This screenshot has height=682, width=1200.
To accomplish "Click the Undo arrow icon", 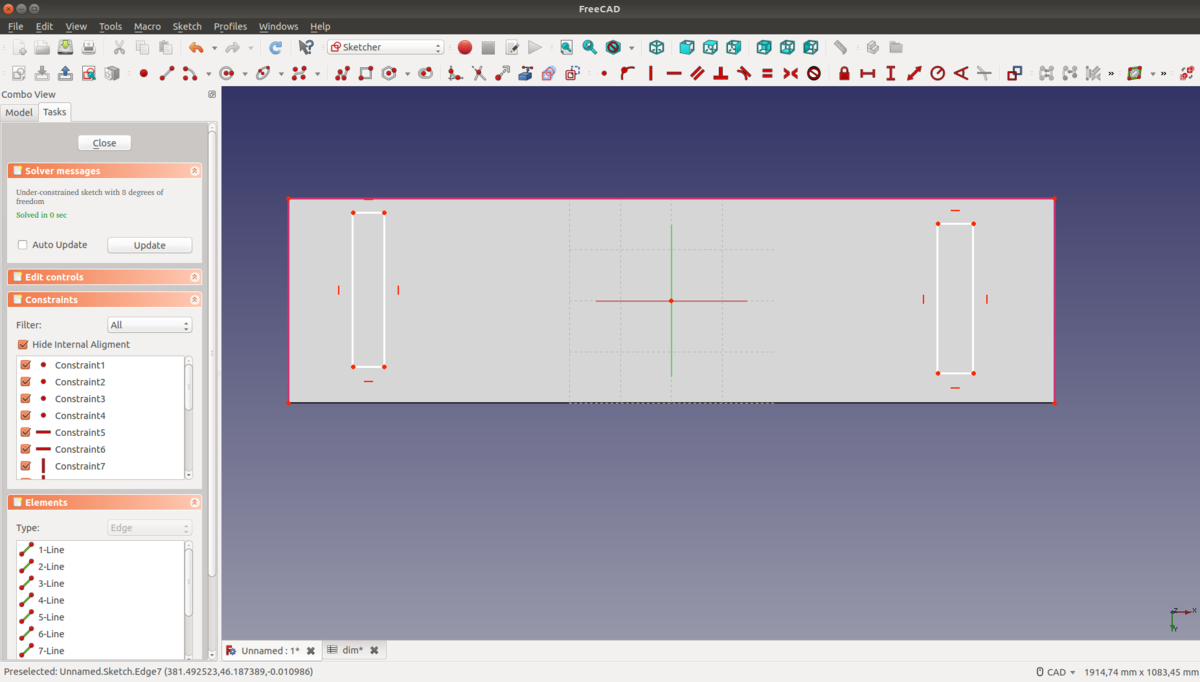I will (x=196, y=47).
